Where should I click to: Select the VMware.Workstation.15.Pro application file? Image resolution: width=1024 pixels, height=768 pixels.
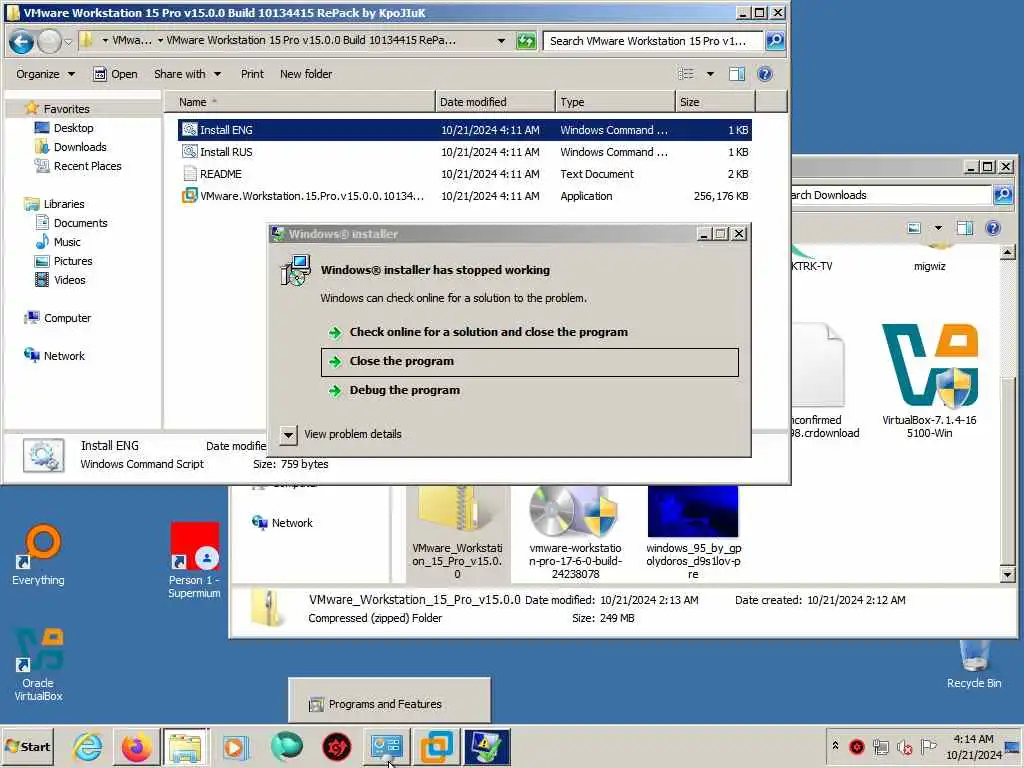click(x=464, y=196)
